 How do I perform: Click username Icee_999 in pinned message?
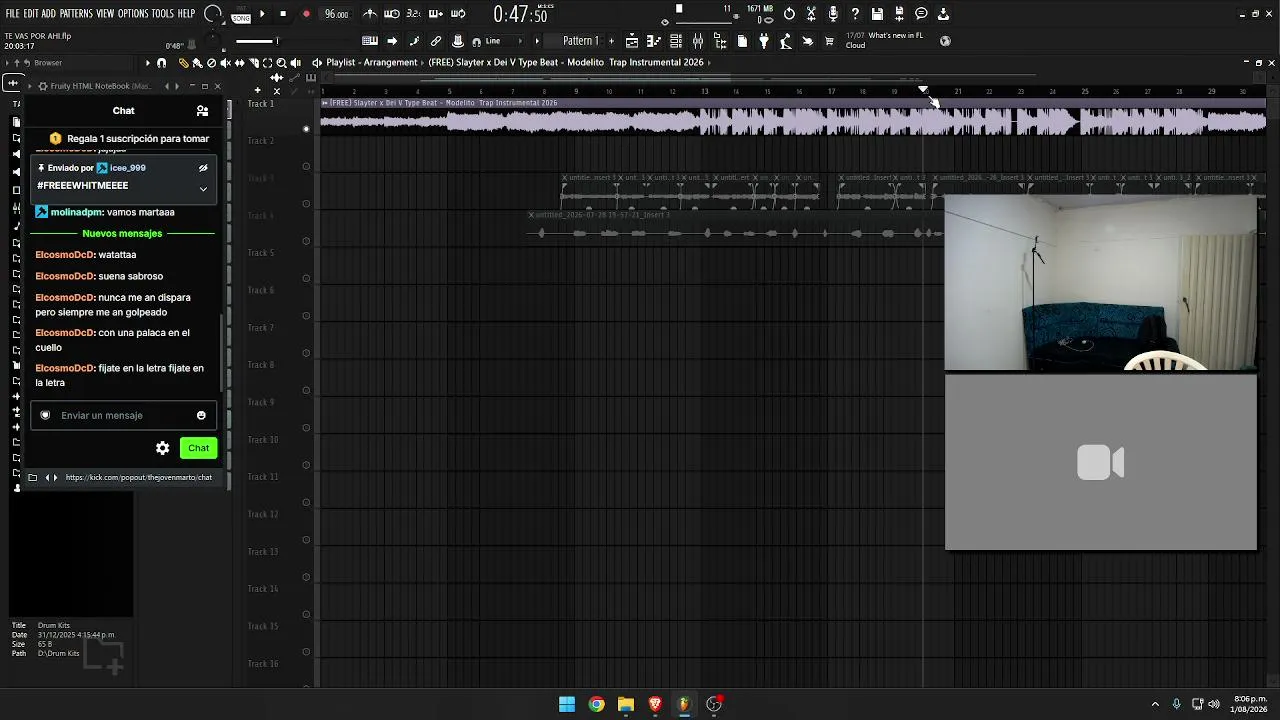pyautogui.click(x=127, y=168)
